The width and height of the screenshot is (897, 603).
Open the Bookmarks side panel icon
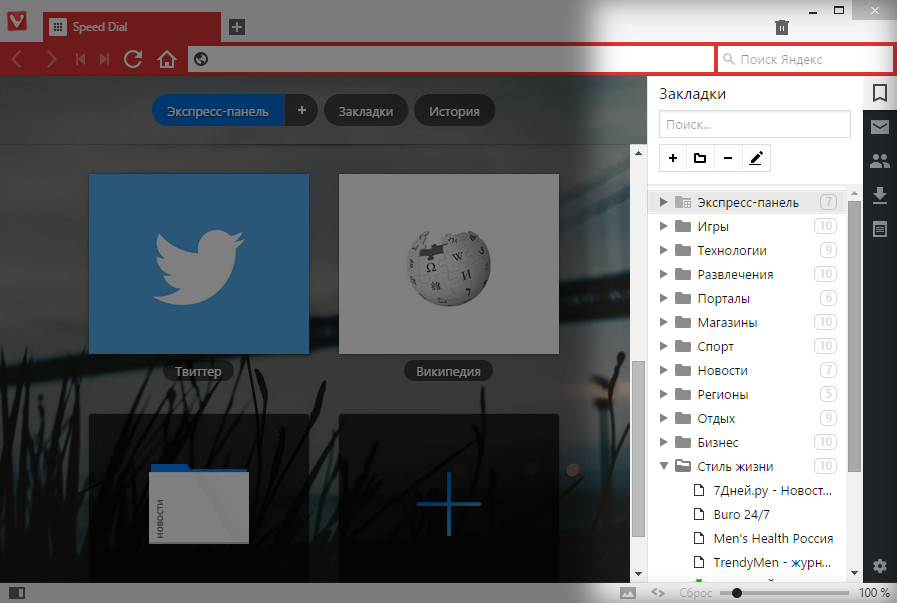[x=880, y=93]
